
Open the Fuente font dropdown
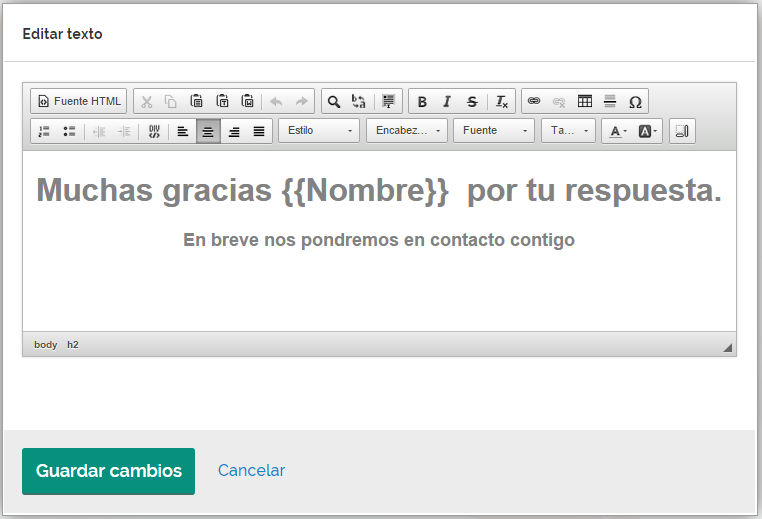[494, 131]
